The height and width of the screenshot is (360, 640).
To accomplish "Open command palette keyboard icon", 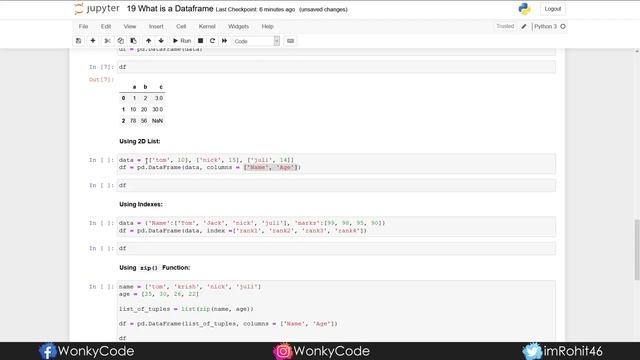I will click(x=290, y=41).
